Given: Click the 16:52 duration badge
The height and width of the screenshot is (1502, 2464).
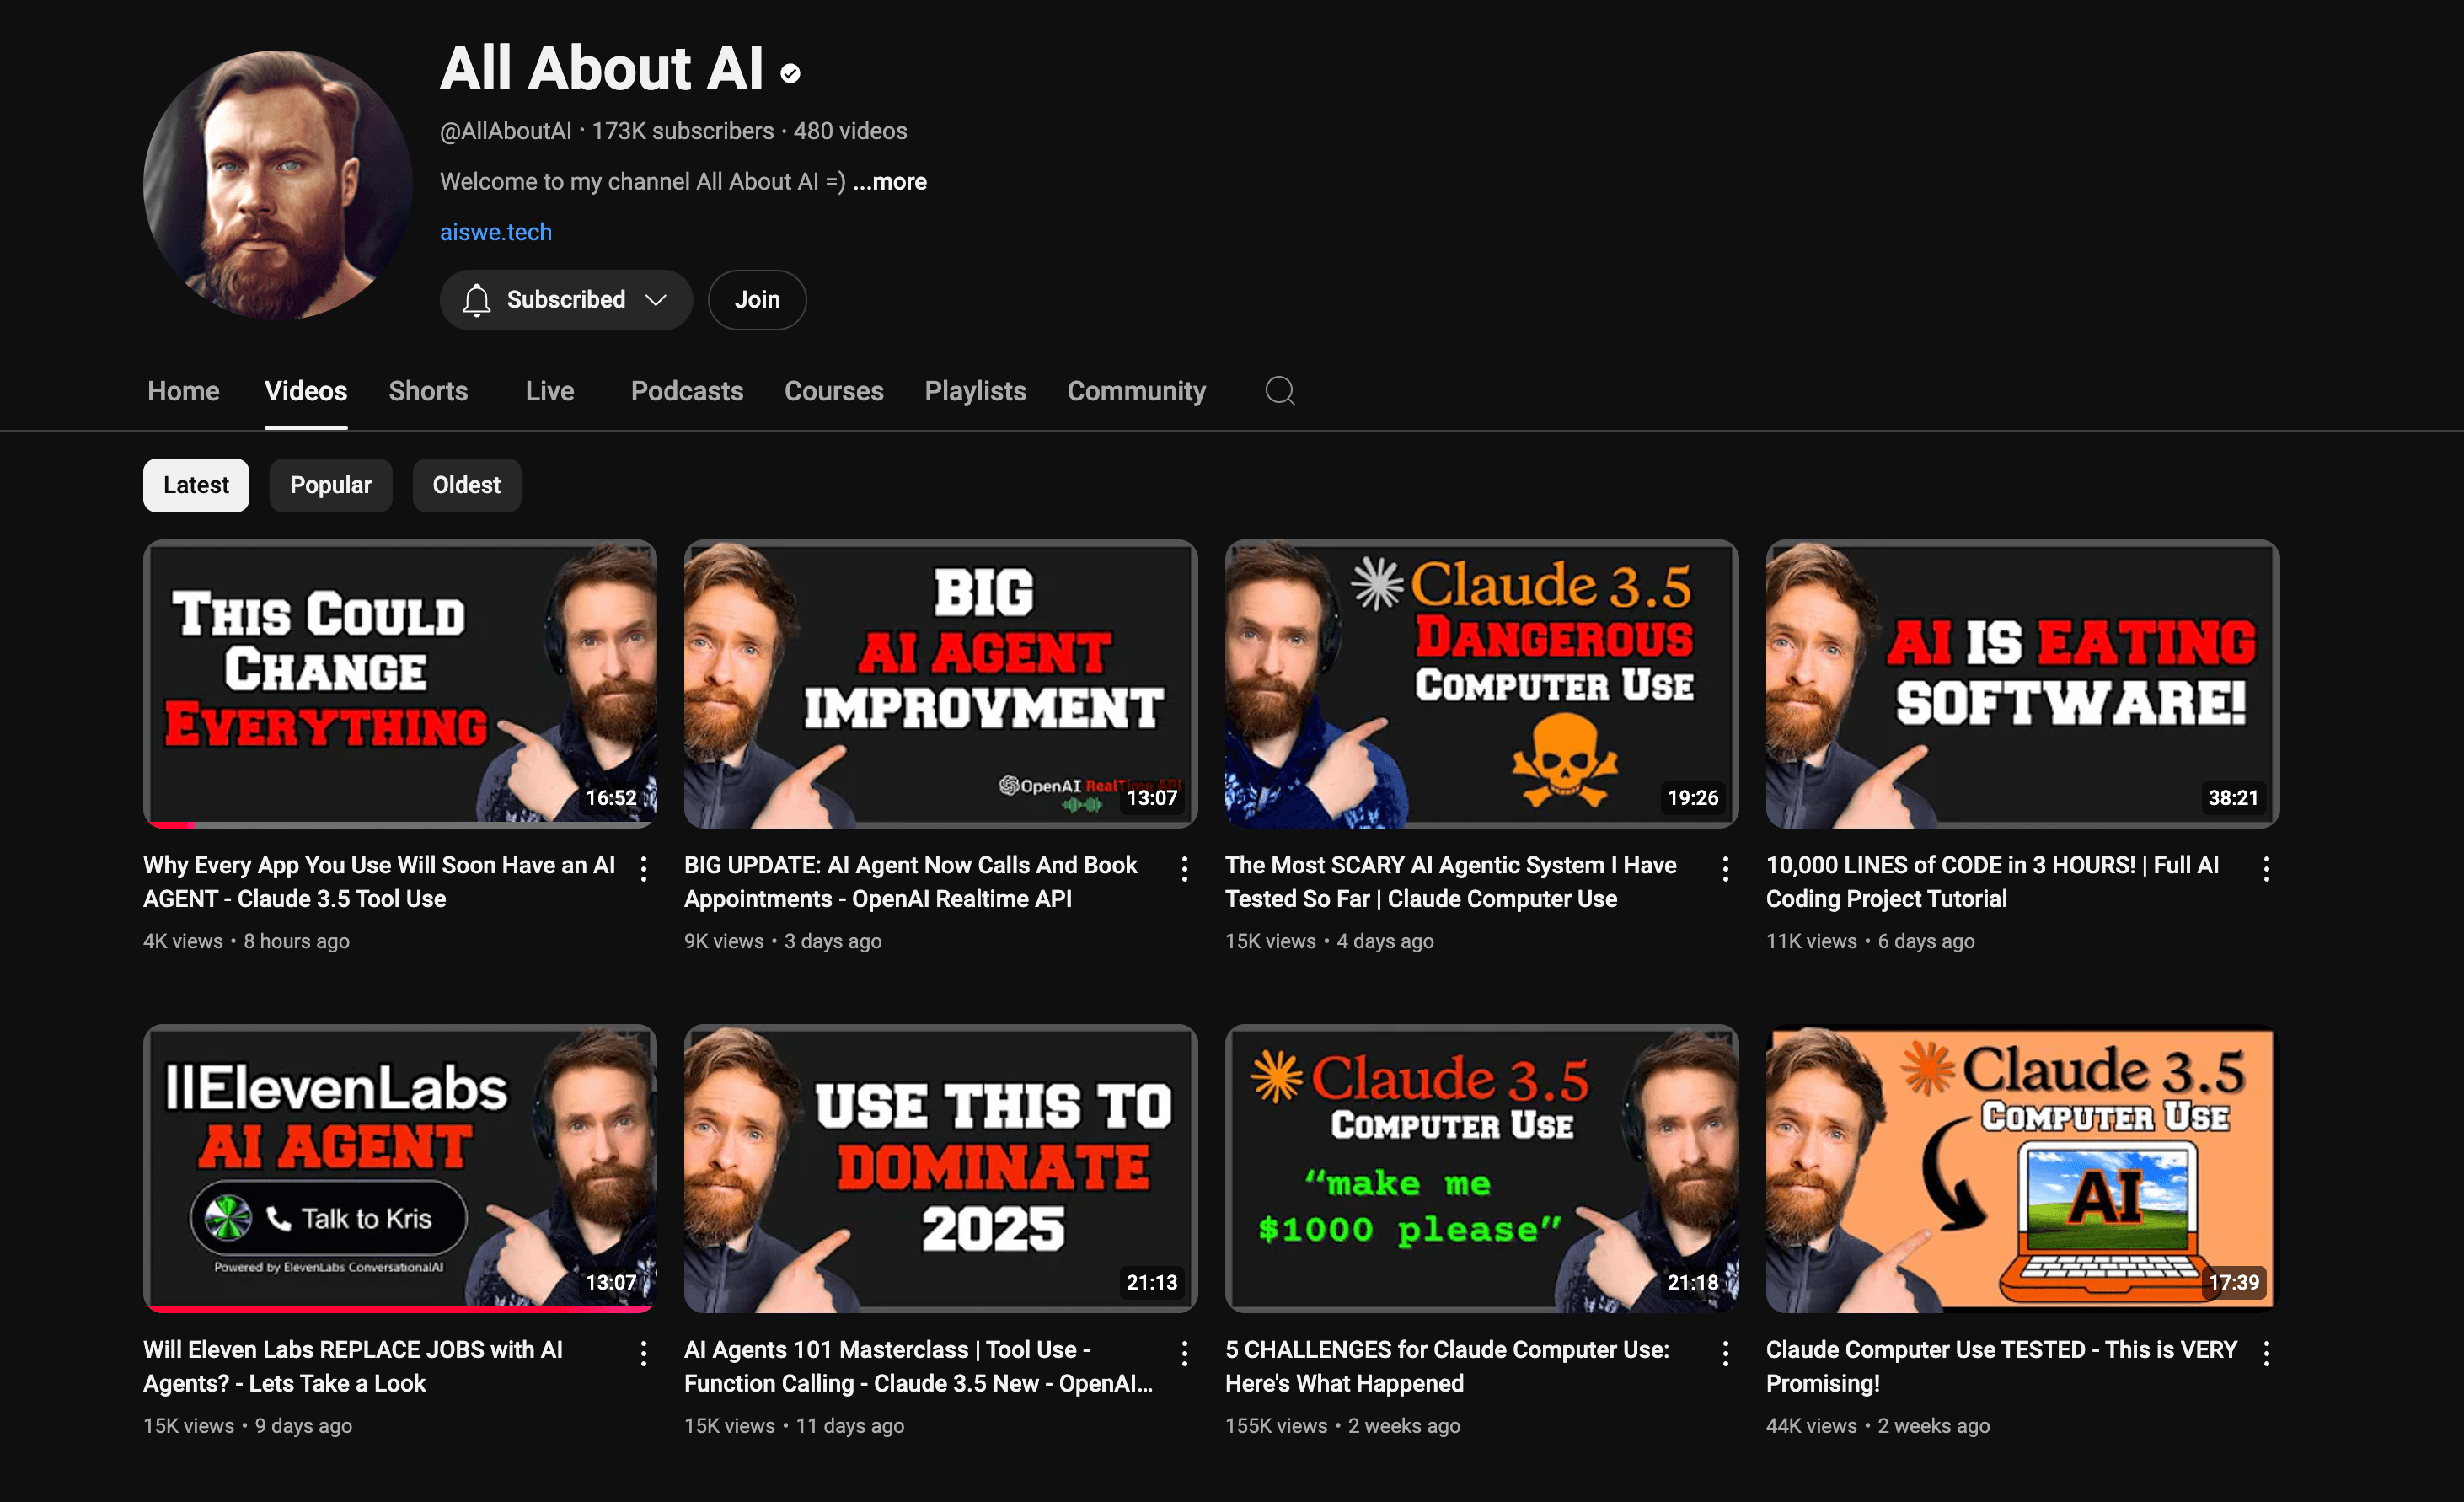Looking at the screenshot, I should pyautogui.click(x=611, y=798).
